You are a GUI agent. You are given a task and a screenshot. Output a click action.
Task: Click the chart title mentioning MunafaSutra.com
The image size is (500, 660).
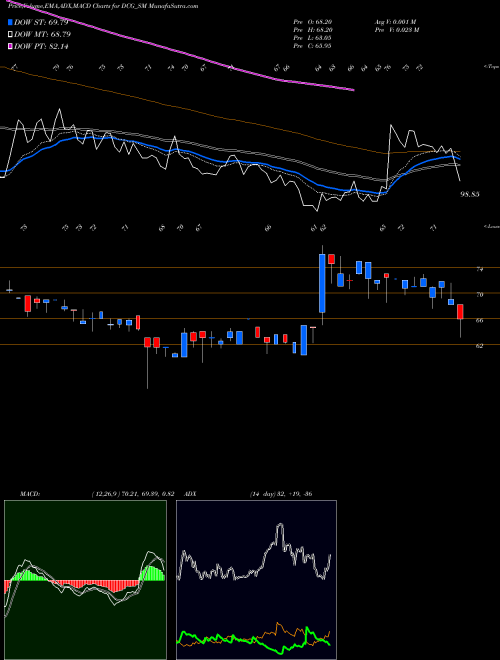click(103, 6)
